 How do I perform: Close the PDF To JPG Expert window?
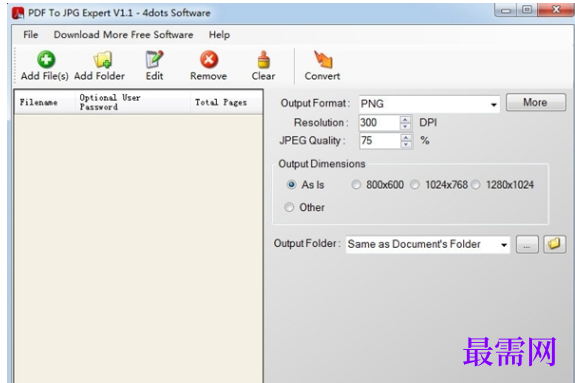tap(556, 10)
